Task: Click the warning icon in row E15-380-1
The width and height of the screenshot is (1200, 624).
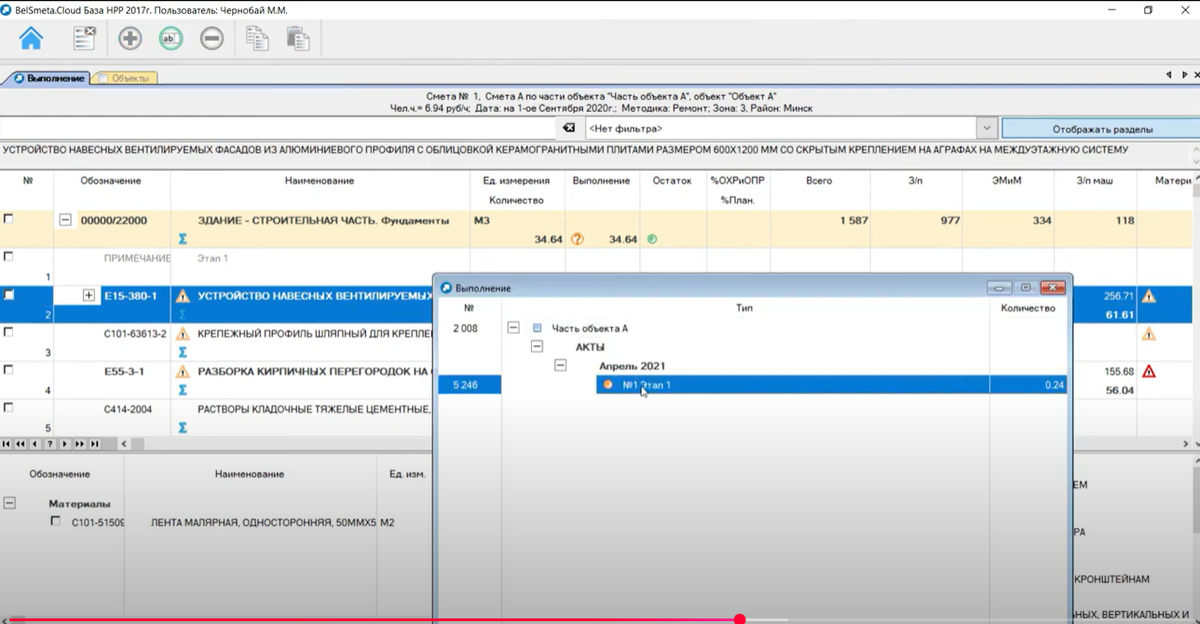Action: (x=182, y=296)
